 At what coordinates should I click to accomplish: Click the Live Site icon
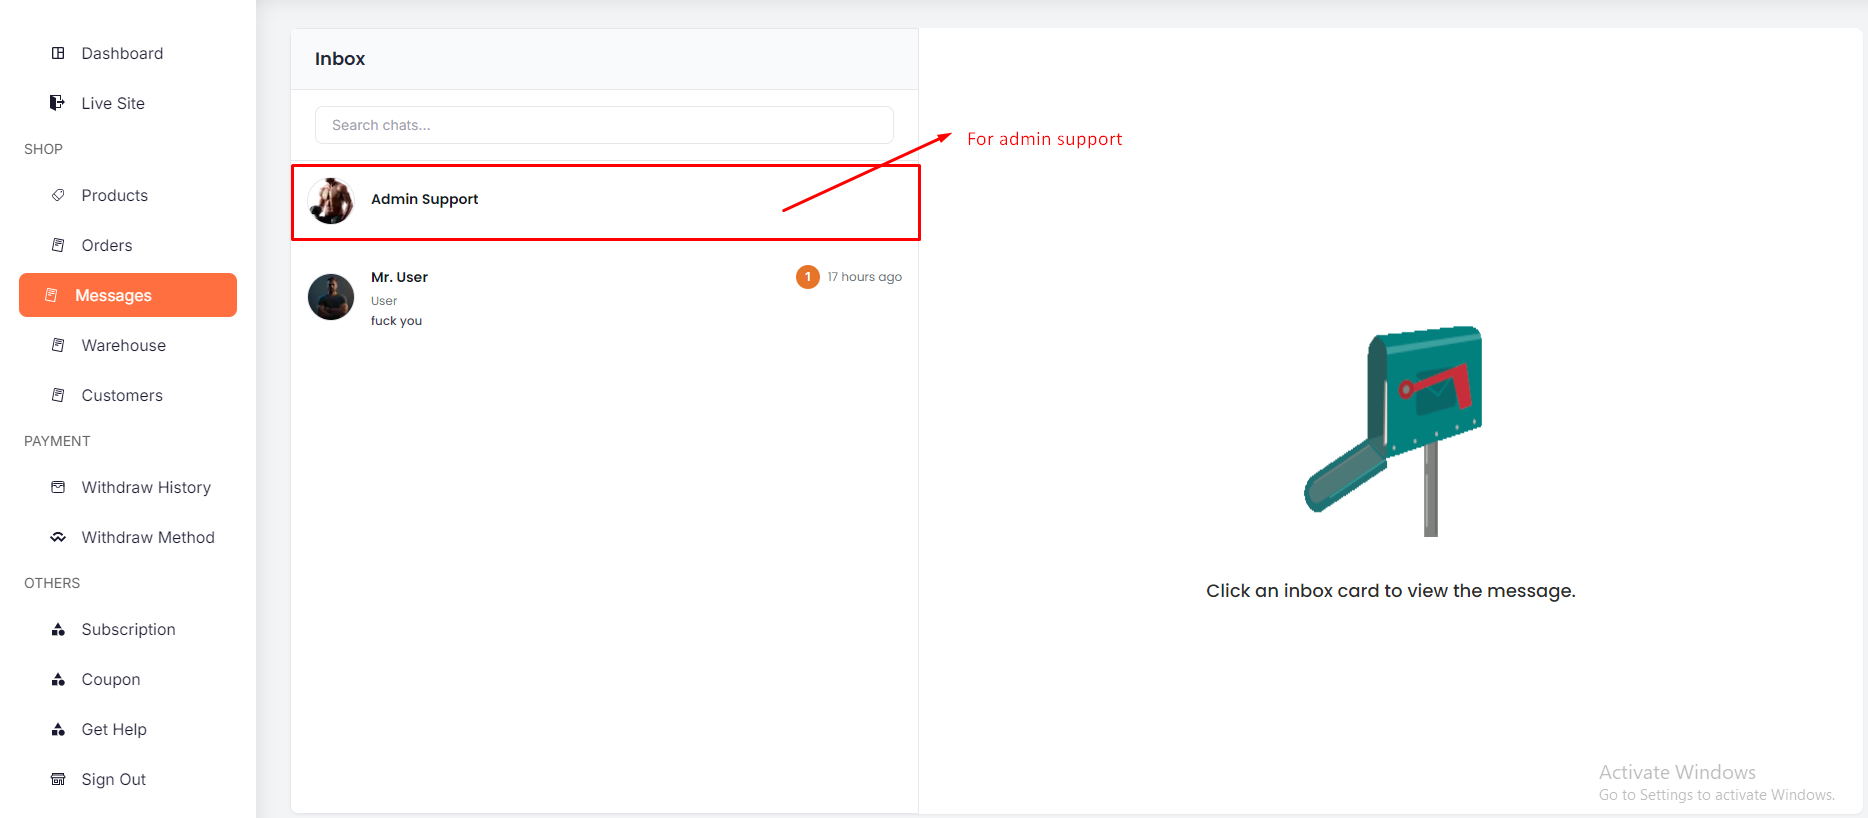click(x=58, y=103)
